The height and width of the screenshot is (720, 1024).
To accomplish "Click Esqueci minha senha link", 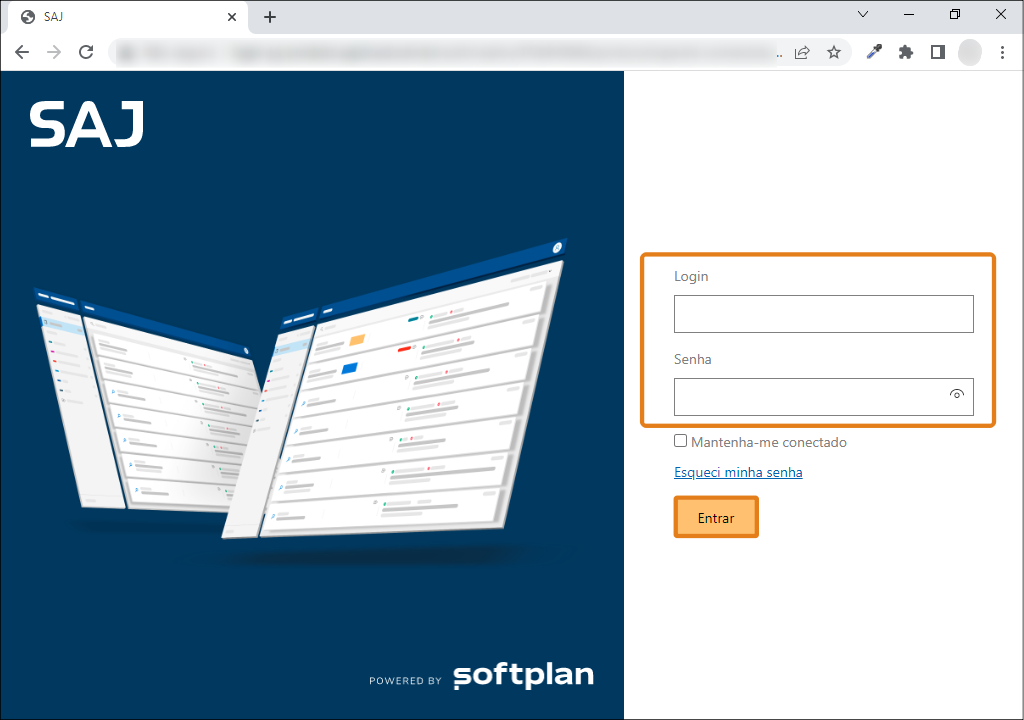I will coord(738,472).
